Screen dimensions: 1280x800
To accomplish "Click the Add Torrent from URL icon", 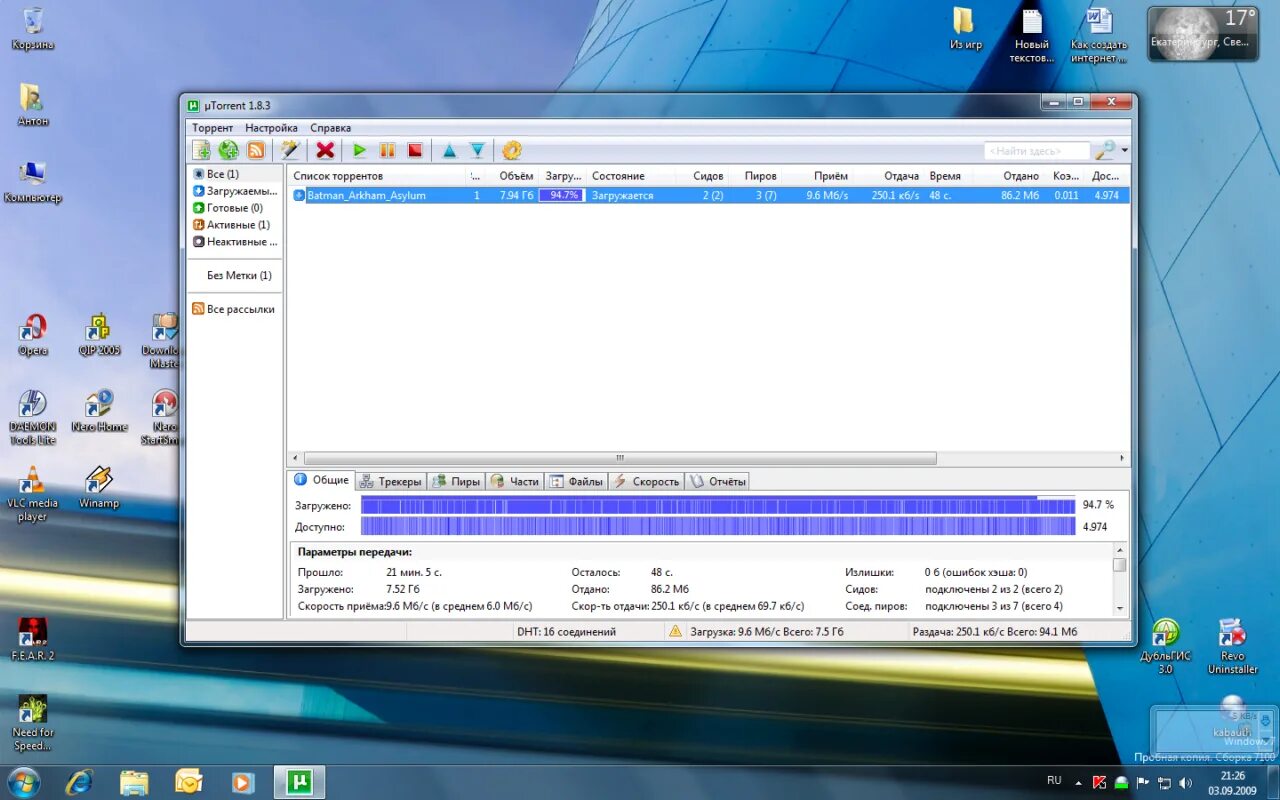I will click(228, 150).
